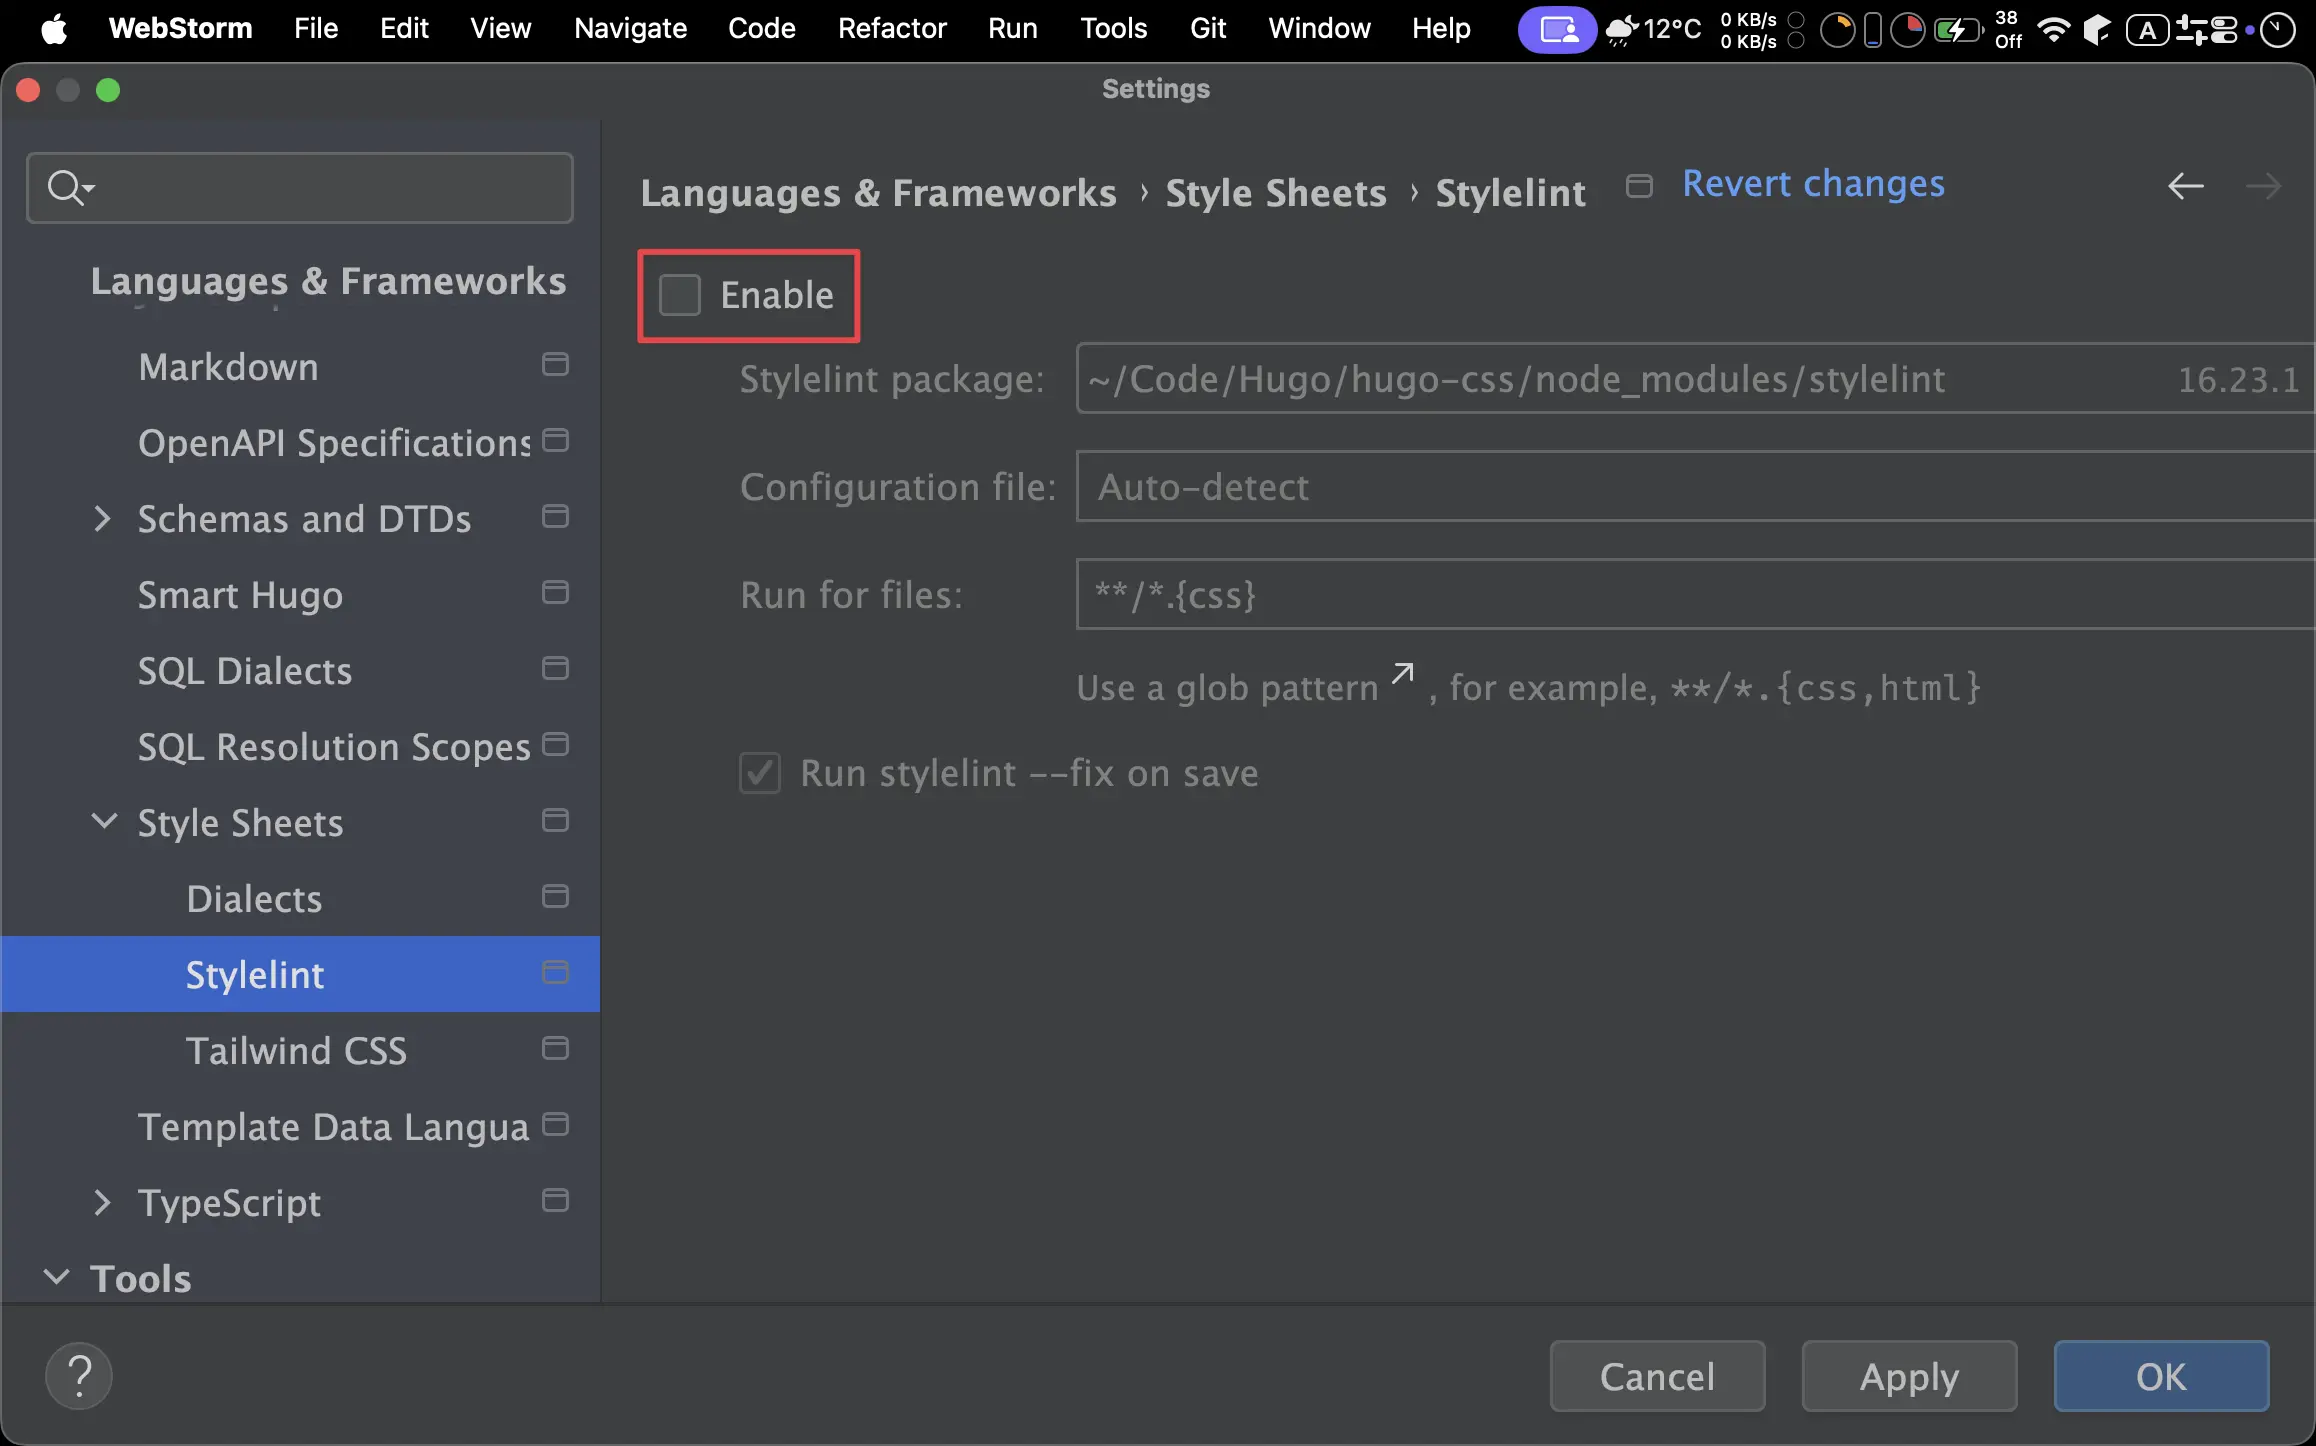This screenshot has height=1446, width=2316.
Task: Click project-level icon beside Template Data Languages
Action: point(555,1125)
